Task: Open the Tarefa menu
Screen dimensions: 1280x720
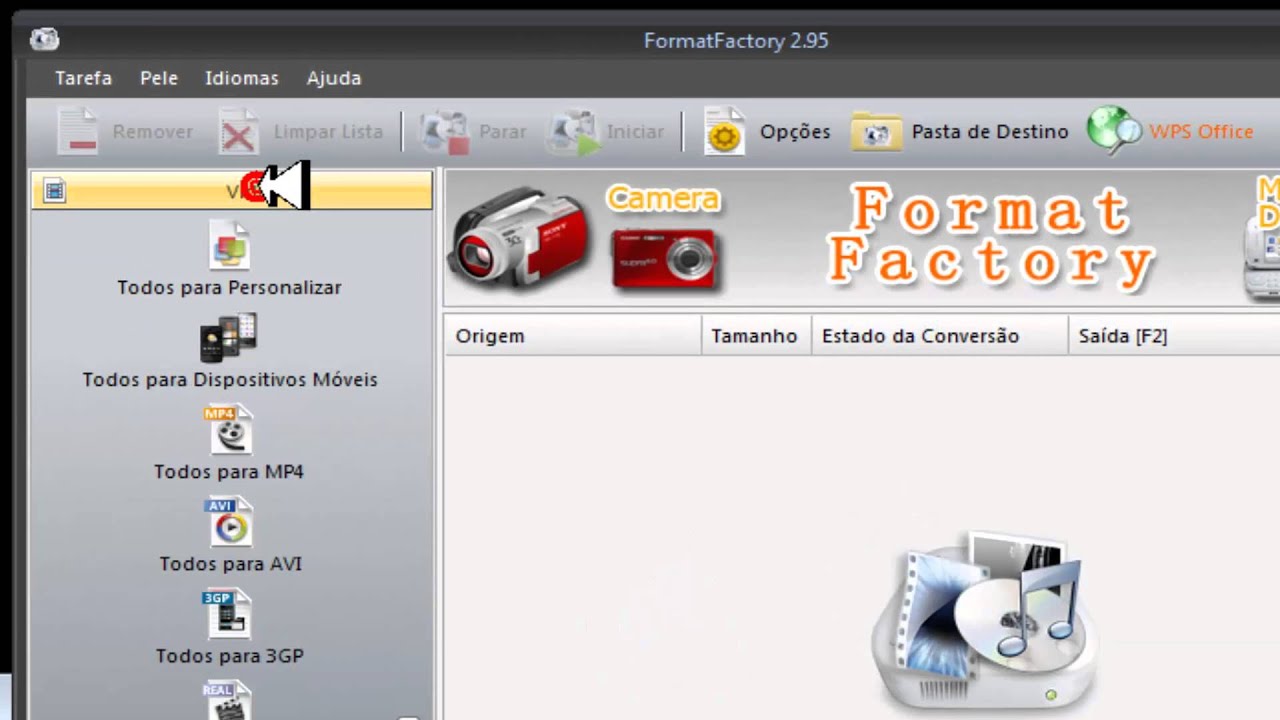Action: pyautogui.click(x=83, y=78)
